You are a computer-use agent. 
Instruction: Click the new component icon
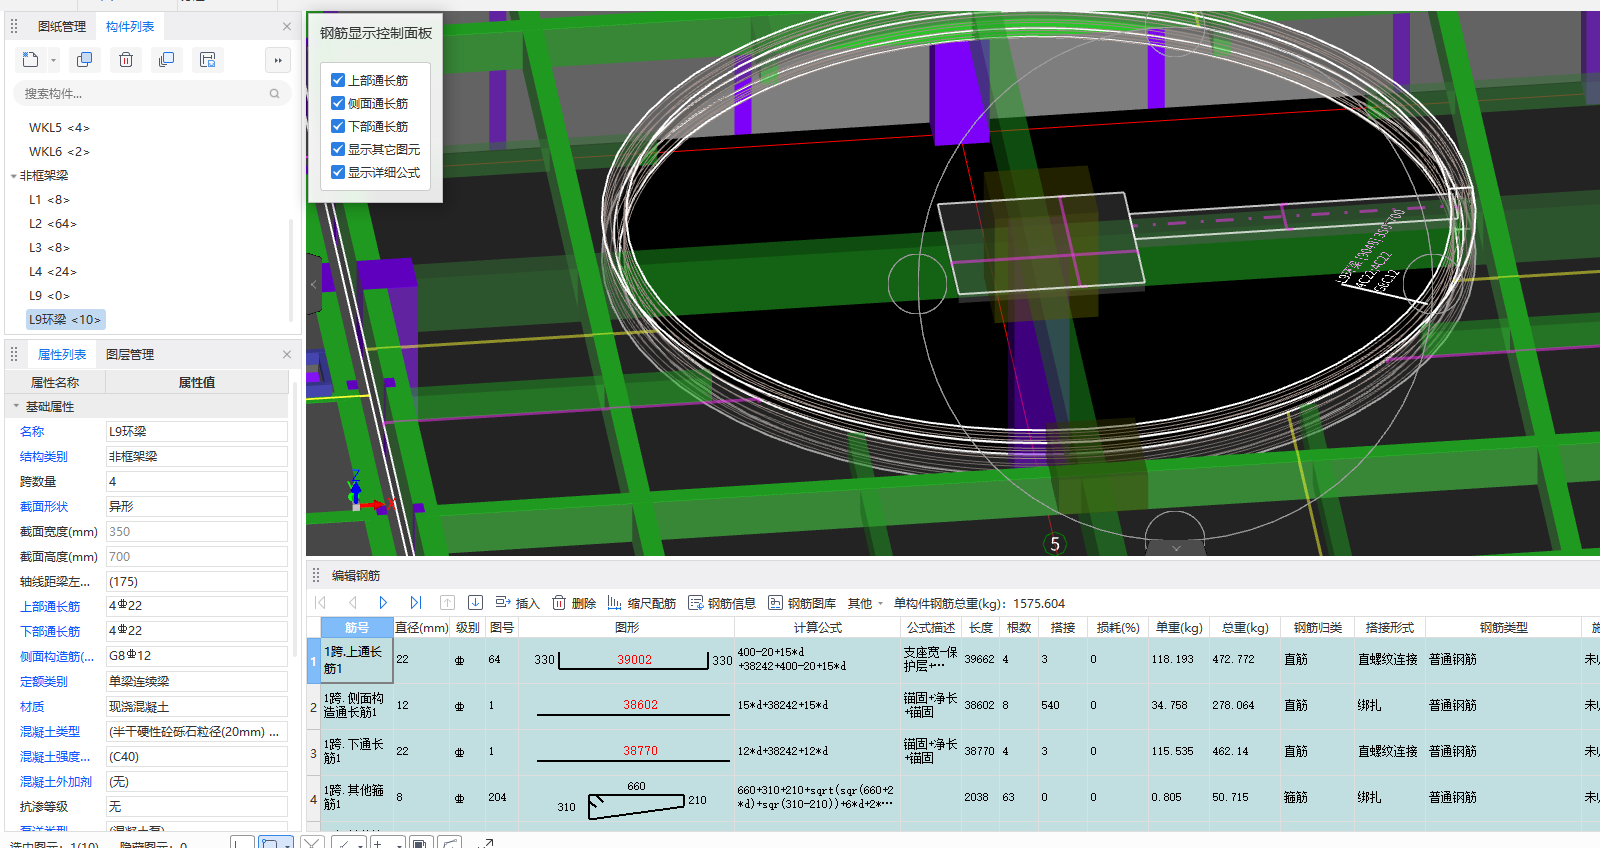click(x=30, y=60)
